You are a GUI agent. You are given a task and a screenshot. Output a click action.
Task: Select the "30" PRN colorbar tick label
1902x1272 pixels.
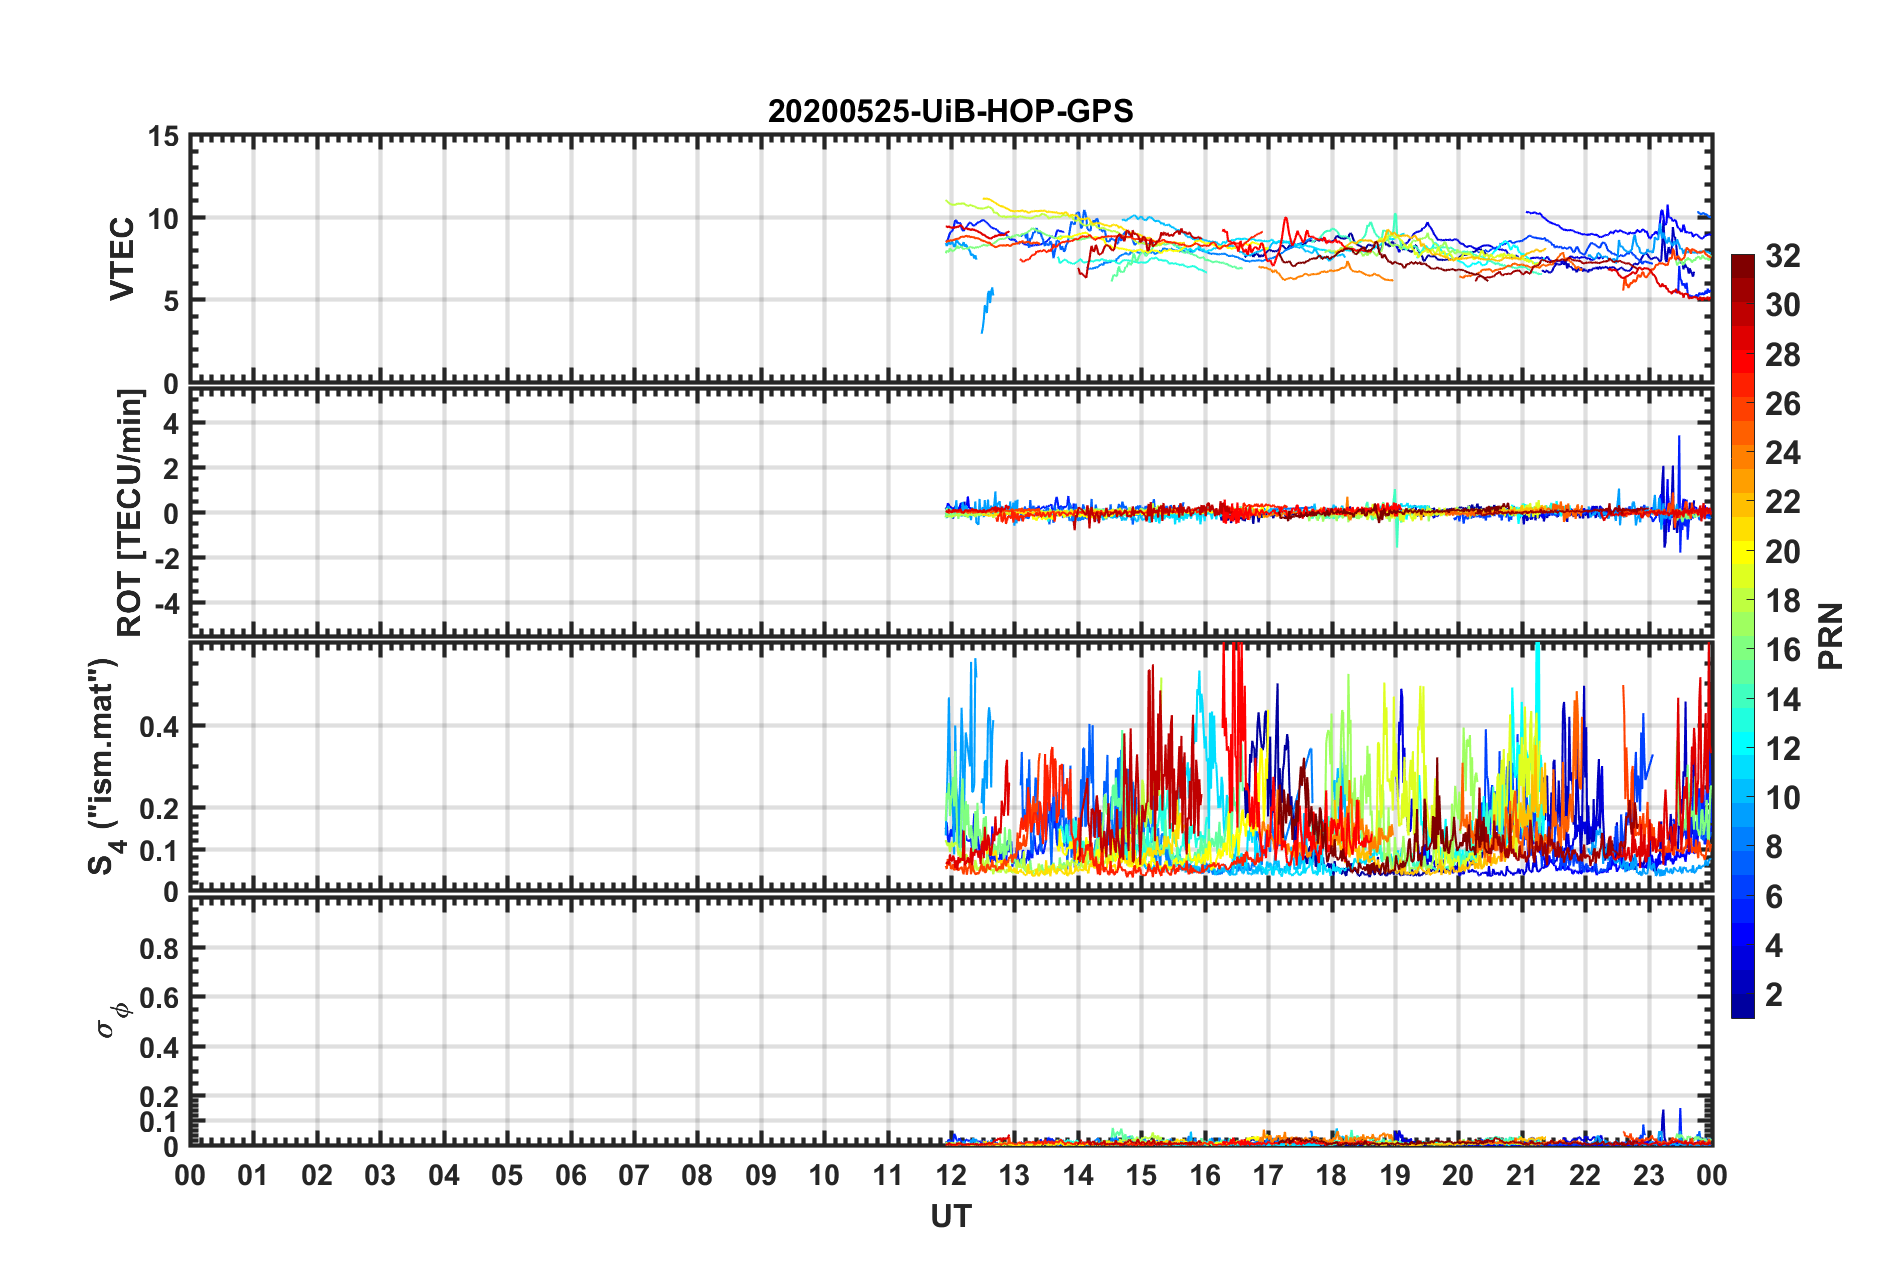[x=1782, y=305]
